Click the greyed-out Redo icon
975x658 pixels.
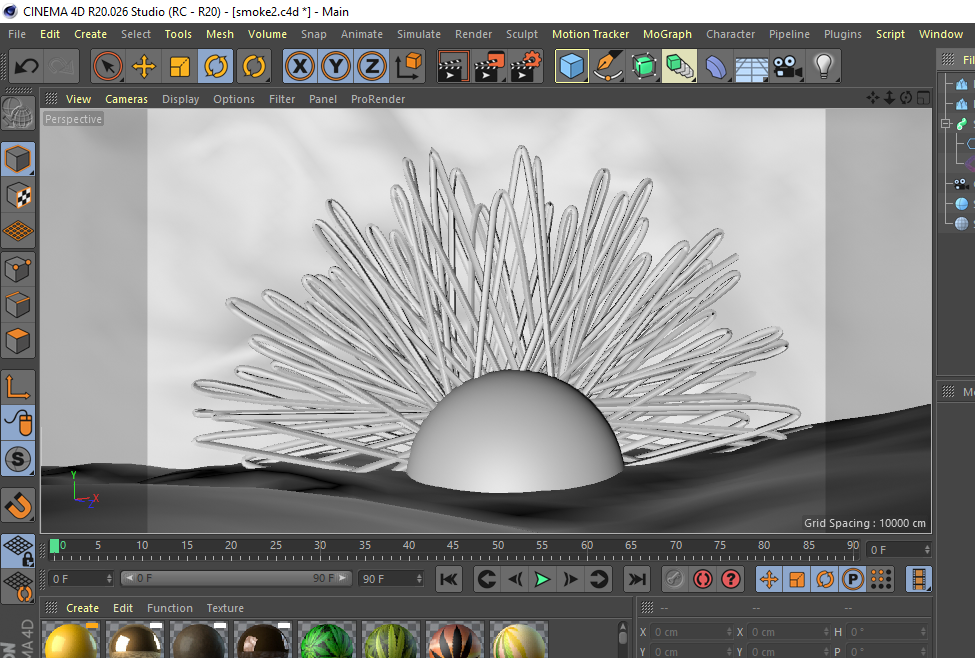coord(61,66)
